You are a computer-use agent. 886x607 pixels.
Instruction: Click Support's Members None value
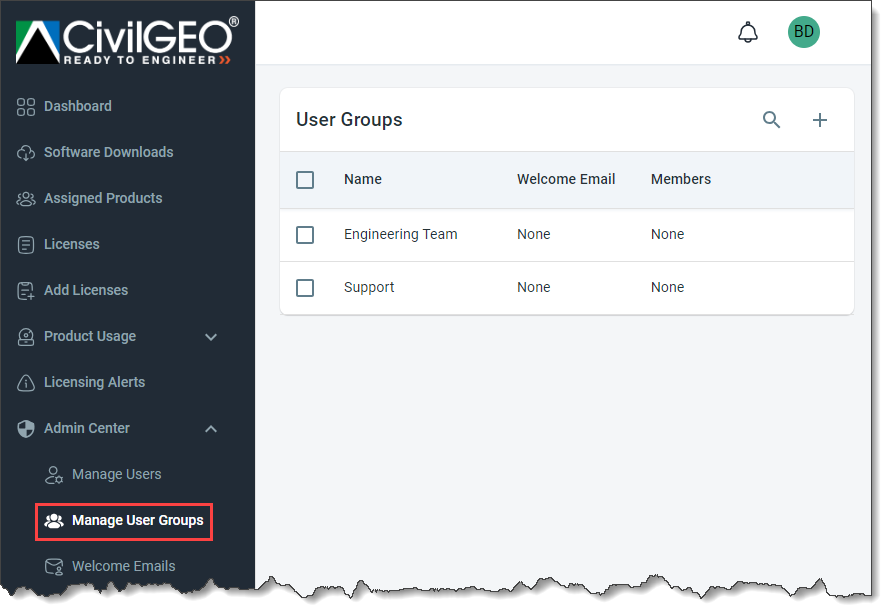667,288
